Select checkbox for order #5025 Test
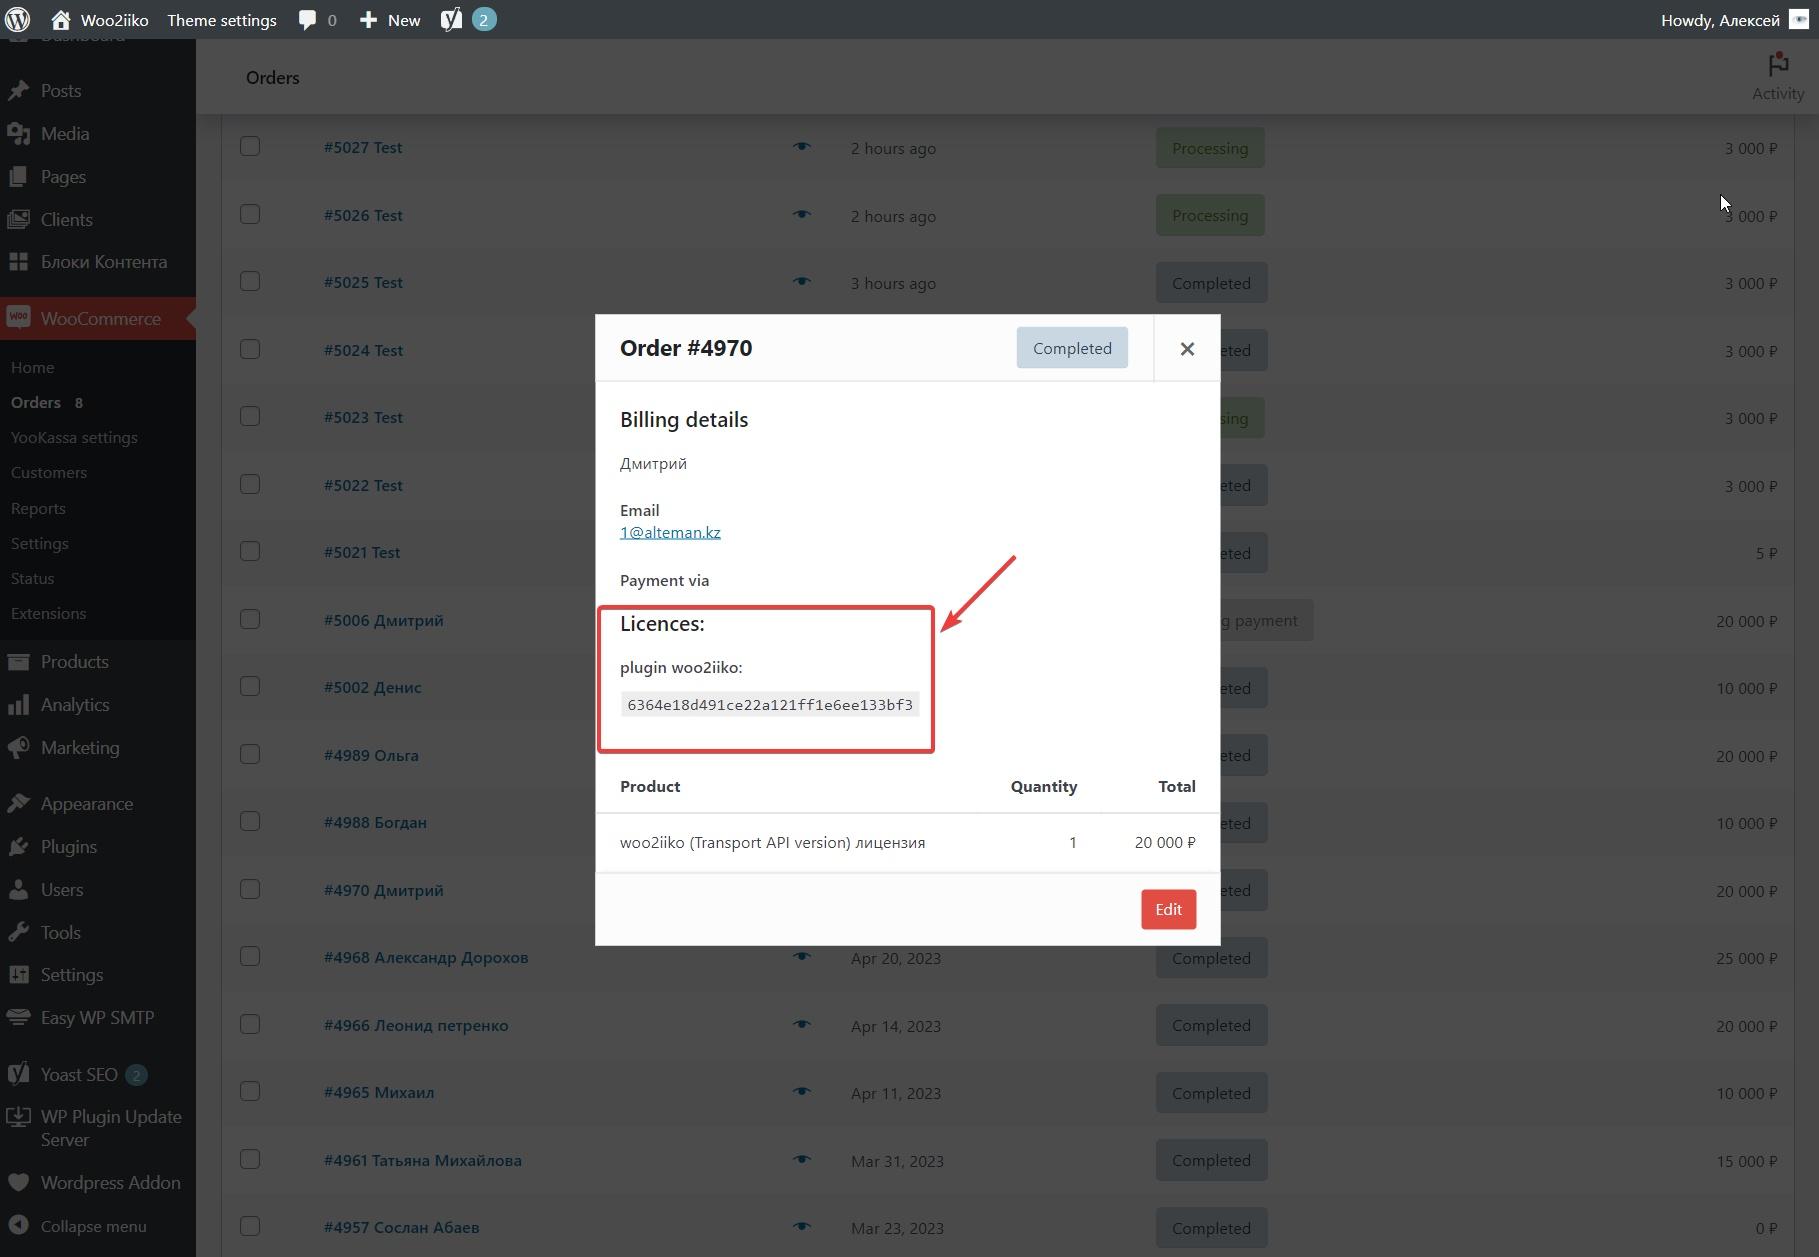This screenshot has width=1819, height=1257. (250, 282)
